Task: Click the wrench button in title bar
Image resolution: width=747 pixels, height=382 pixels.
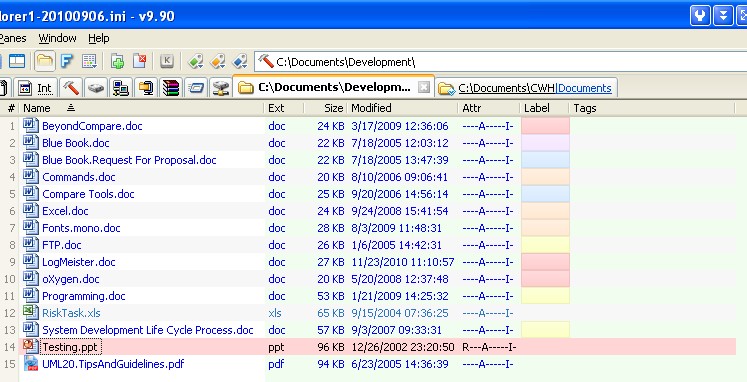Action: click(x=700, y=16)
